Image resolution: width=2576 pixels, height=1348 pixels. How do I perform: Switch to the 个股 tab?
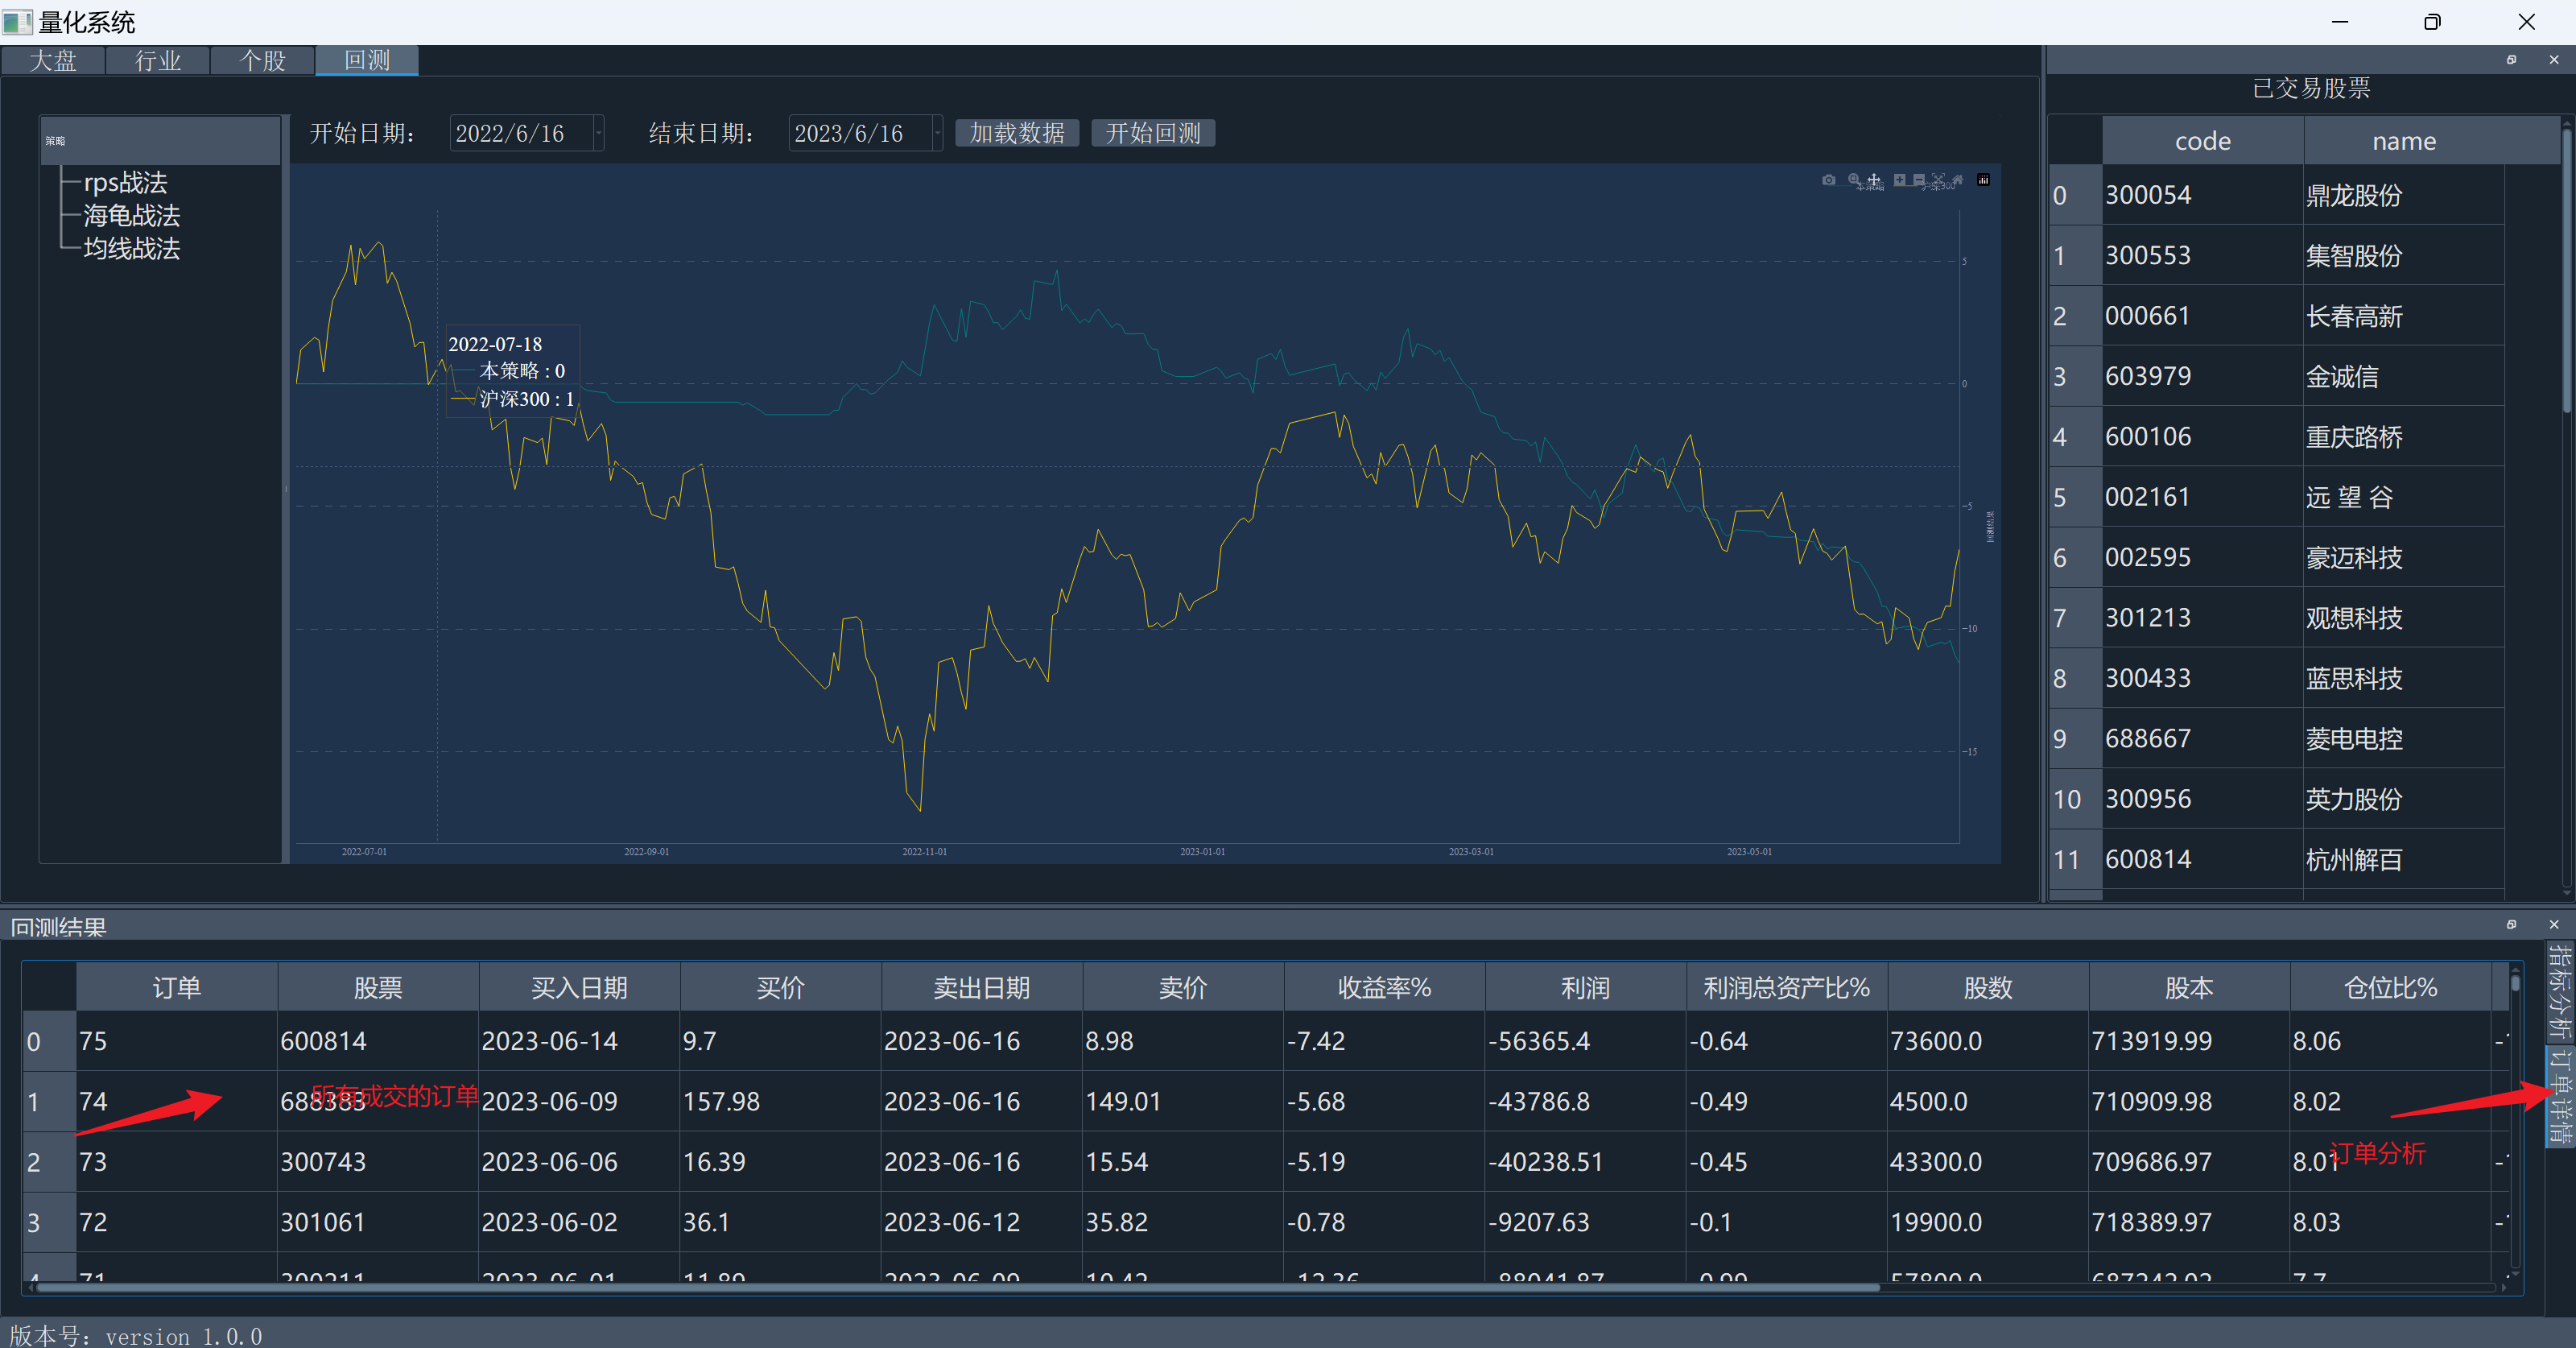[263, 60]
